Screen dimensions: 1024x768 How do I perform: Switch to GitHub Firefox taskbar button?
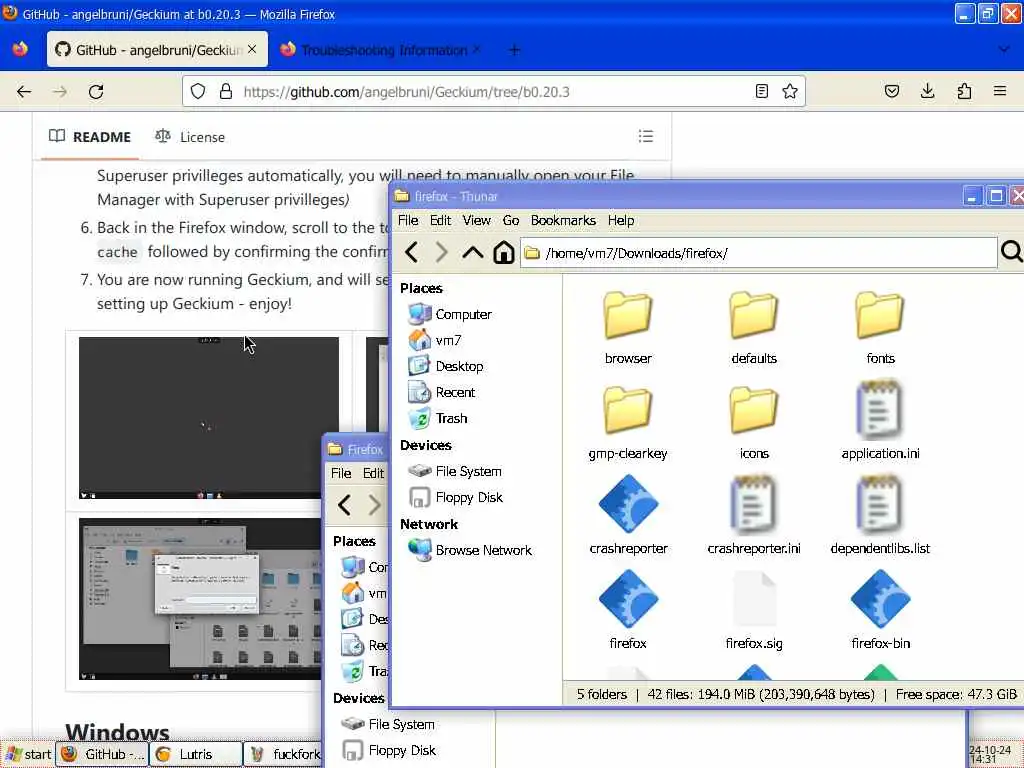pos(102,754)
